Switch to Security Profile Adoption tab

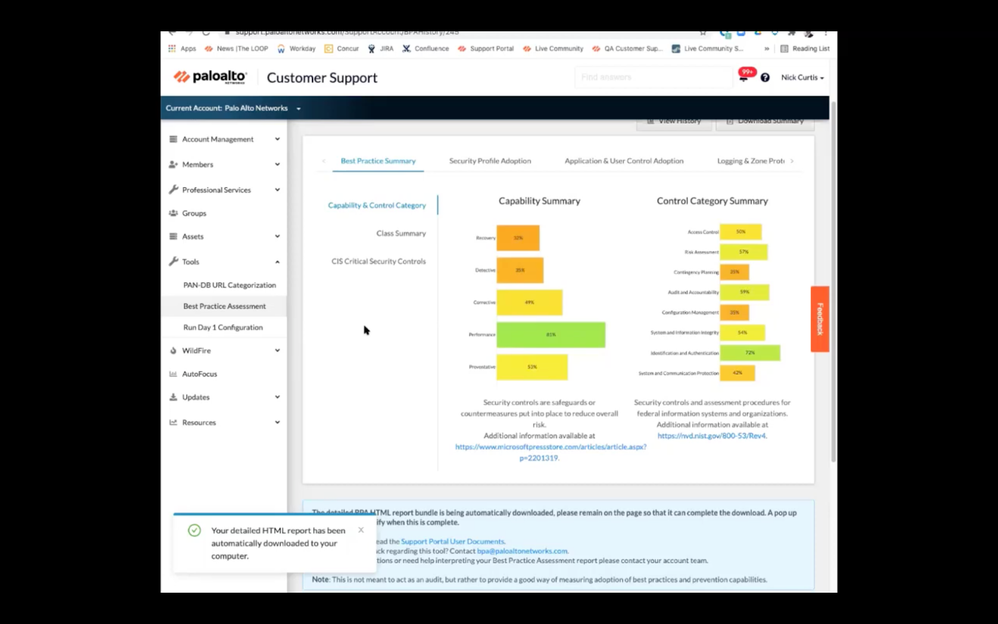(x=490, y=161)
